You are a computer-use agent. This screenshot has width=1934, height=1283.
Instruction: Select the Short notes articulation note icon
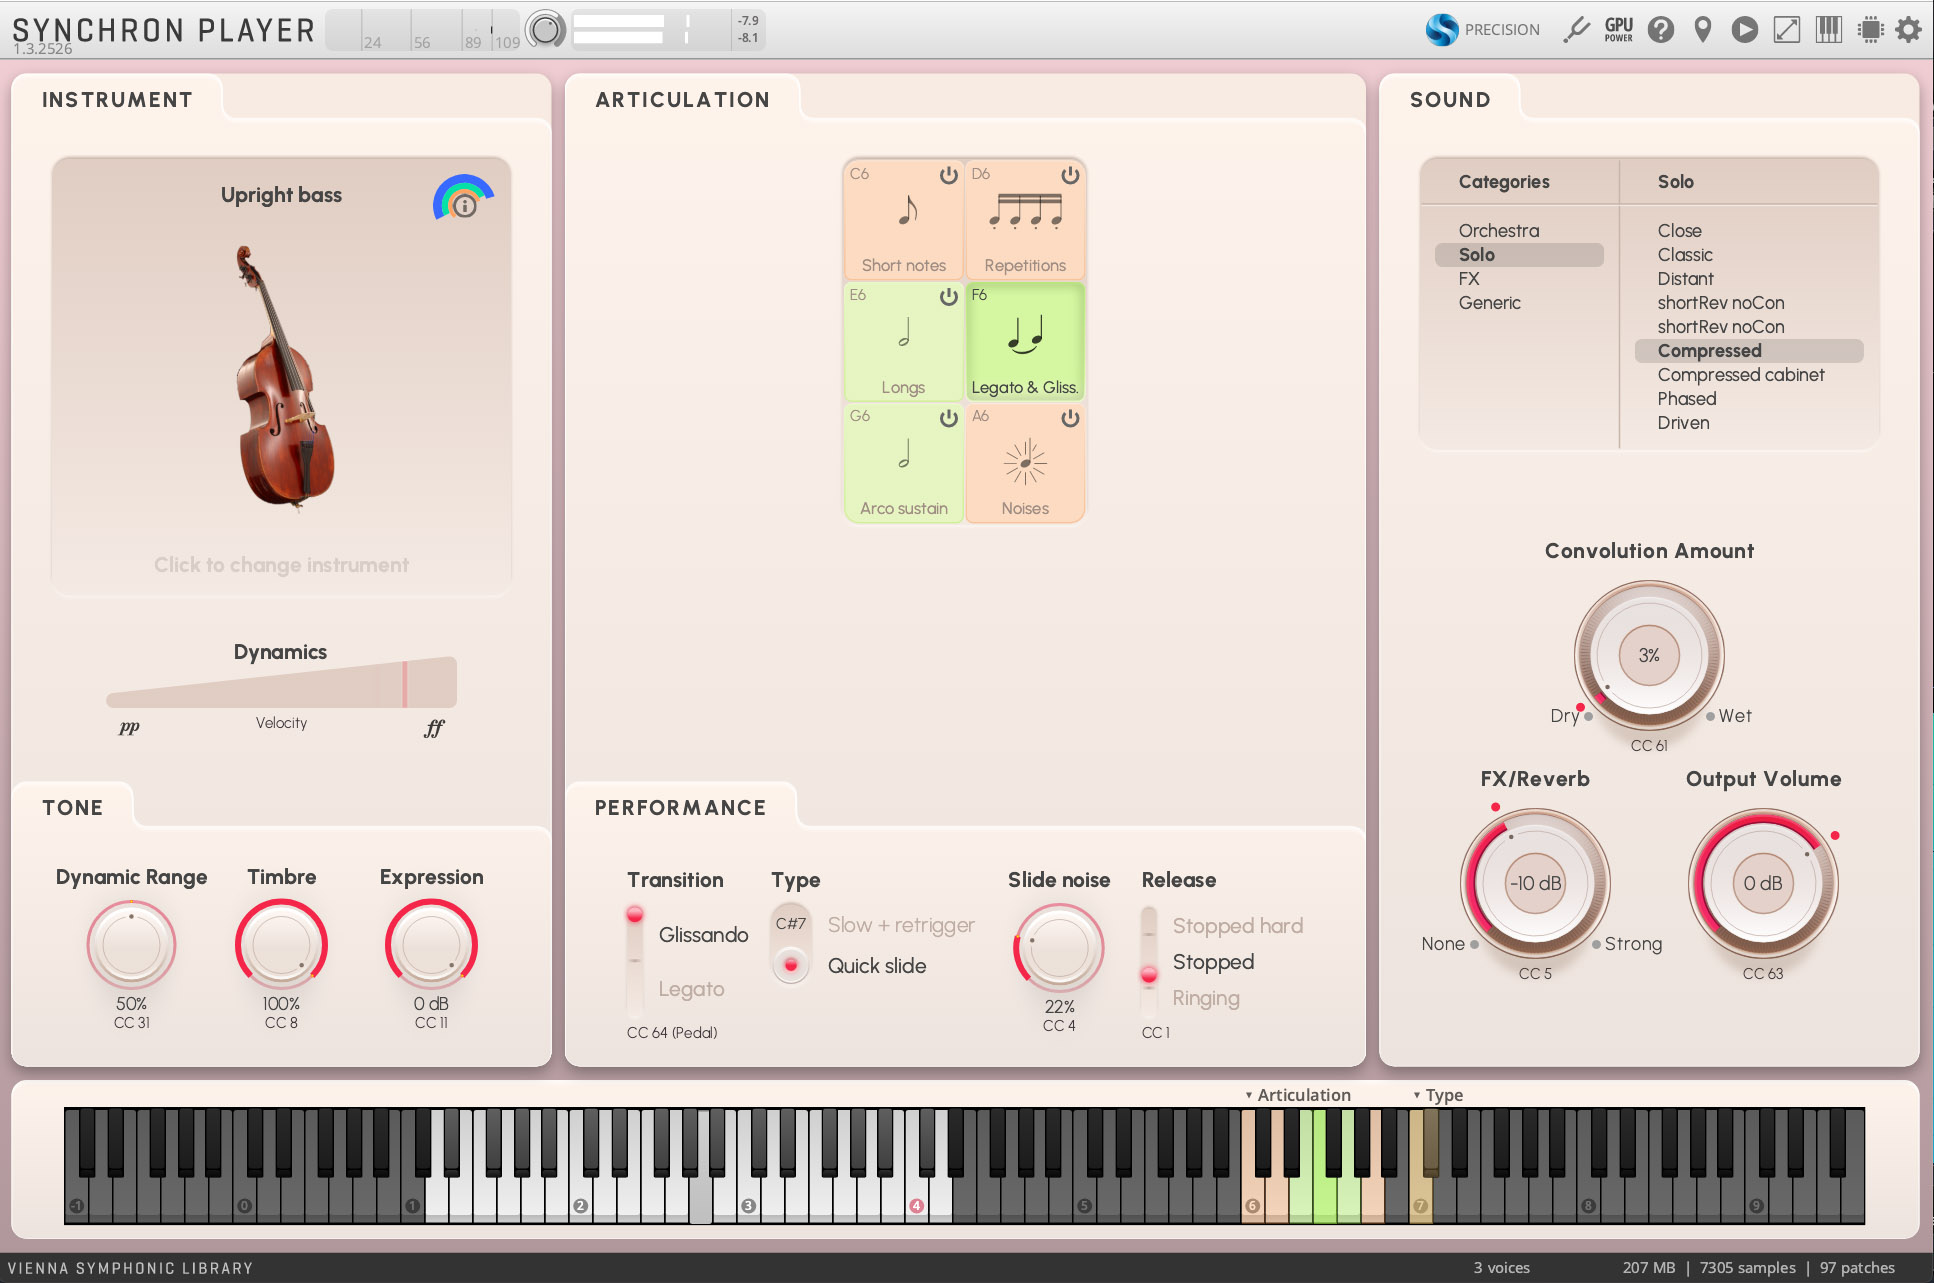pos(906,210)
